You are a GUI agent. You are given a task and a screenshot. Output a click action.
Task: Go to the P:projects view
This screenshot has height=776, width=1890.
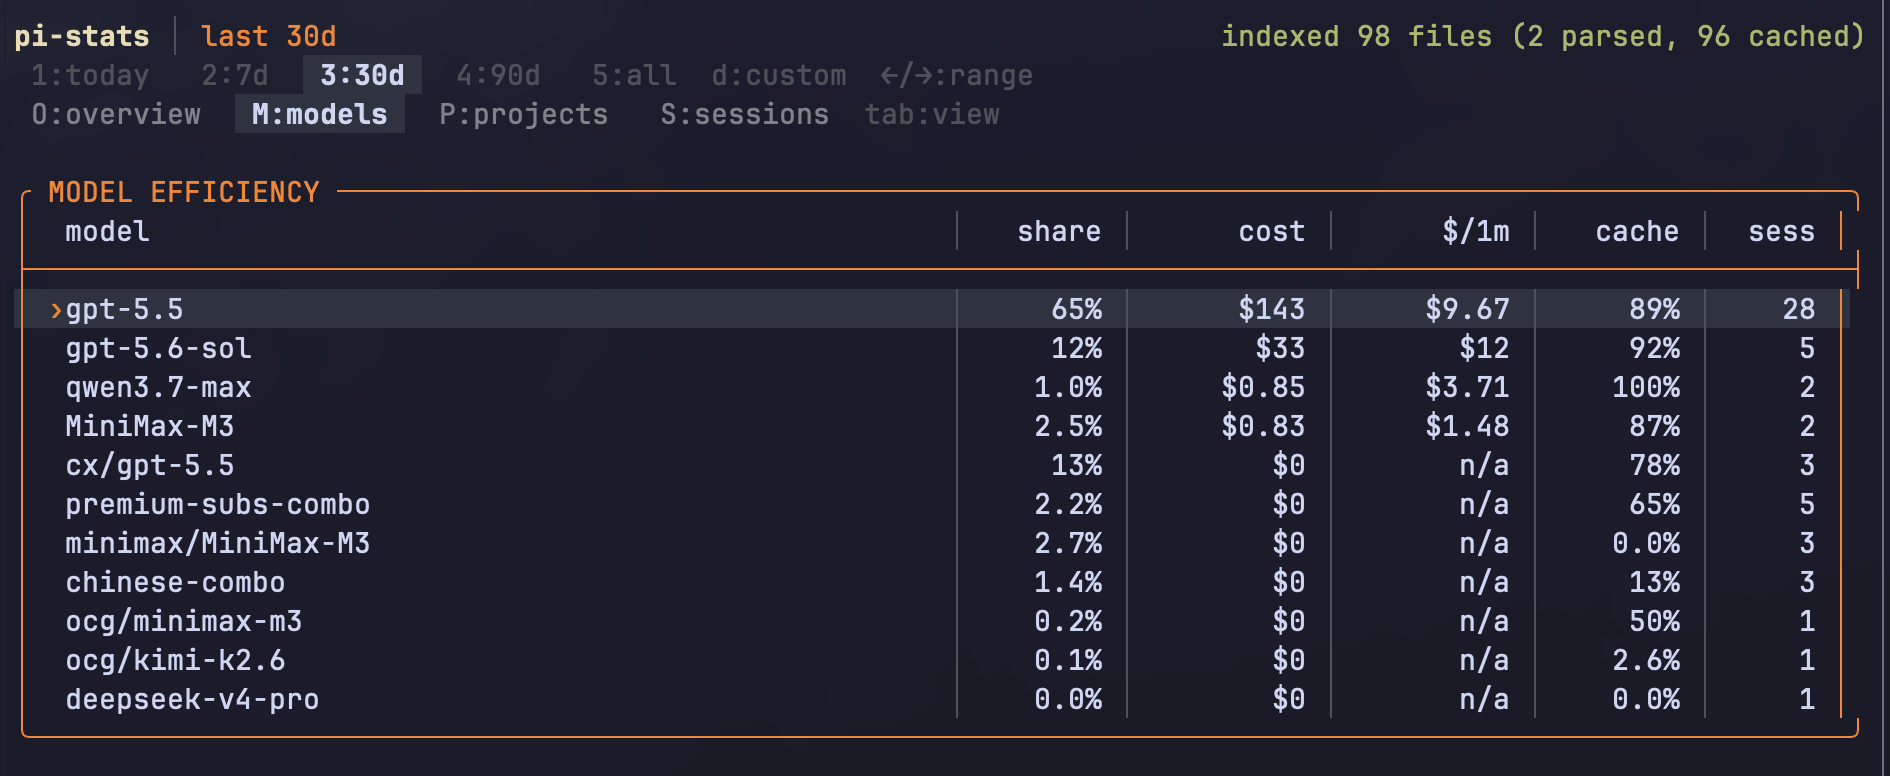[x=524, y=114]
